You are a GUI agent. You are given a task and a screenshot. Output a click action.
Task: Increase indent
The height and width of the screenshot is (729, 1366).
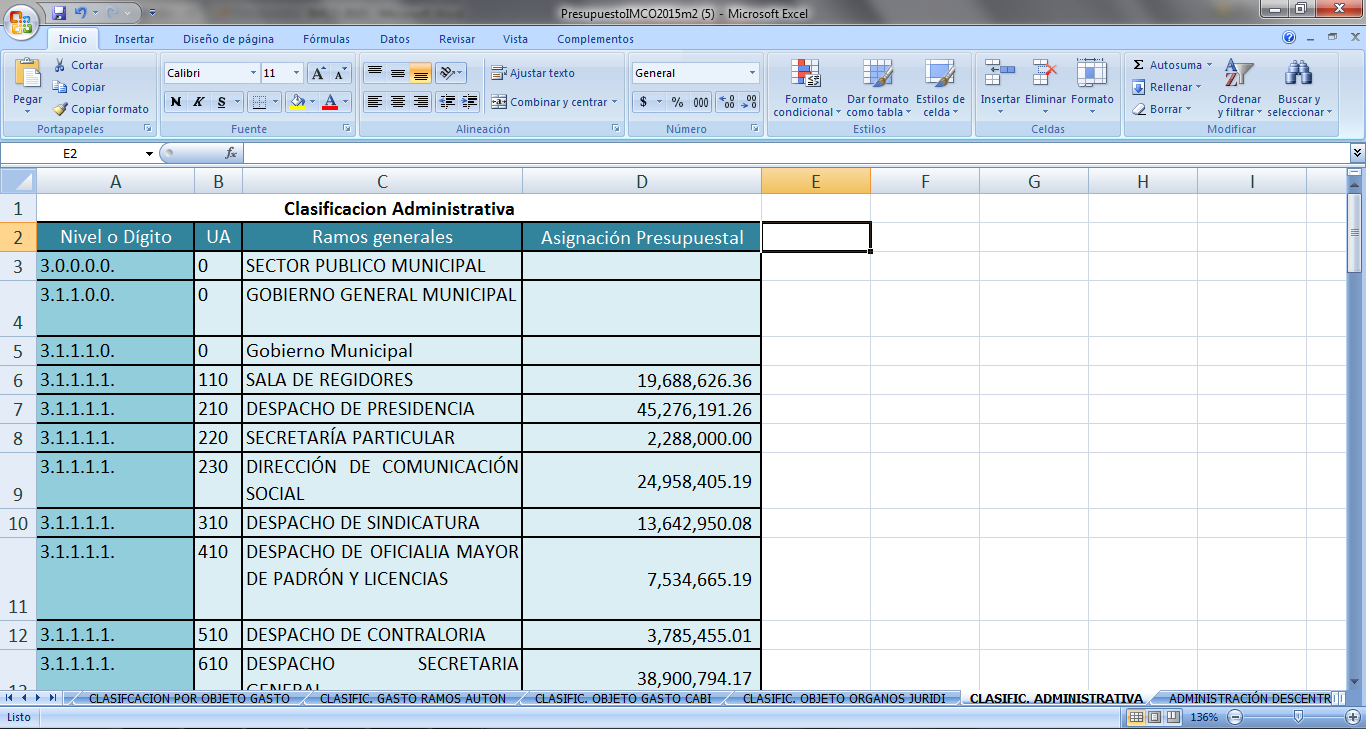coord(470,102)
